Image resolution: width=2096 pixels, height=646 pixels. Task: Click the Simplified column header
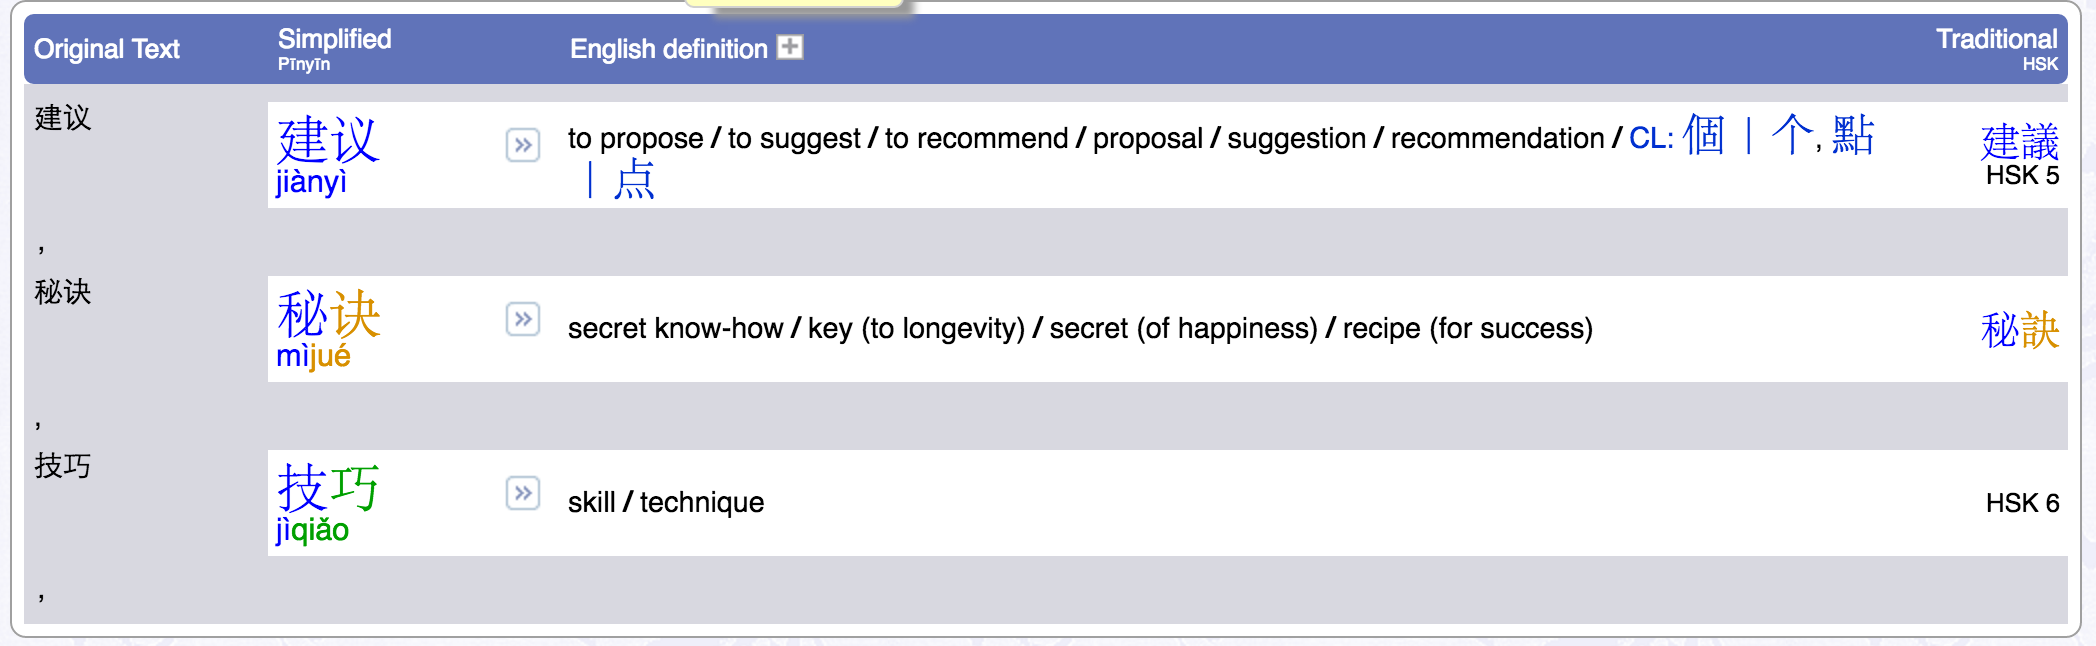click(x=334, y=39)
